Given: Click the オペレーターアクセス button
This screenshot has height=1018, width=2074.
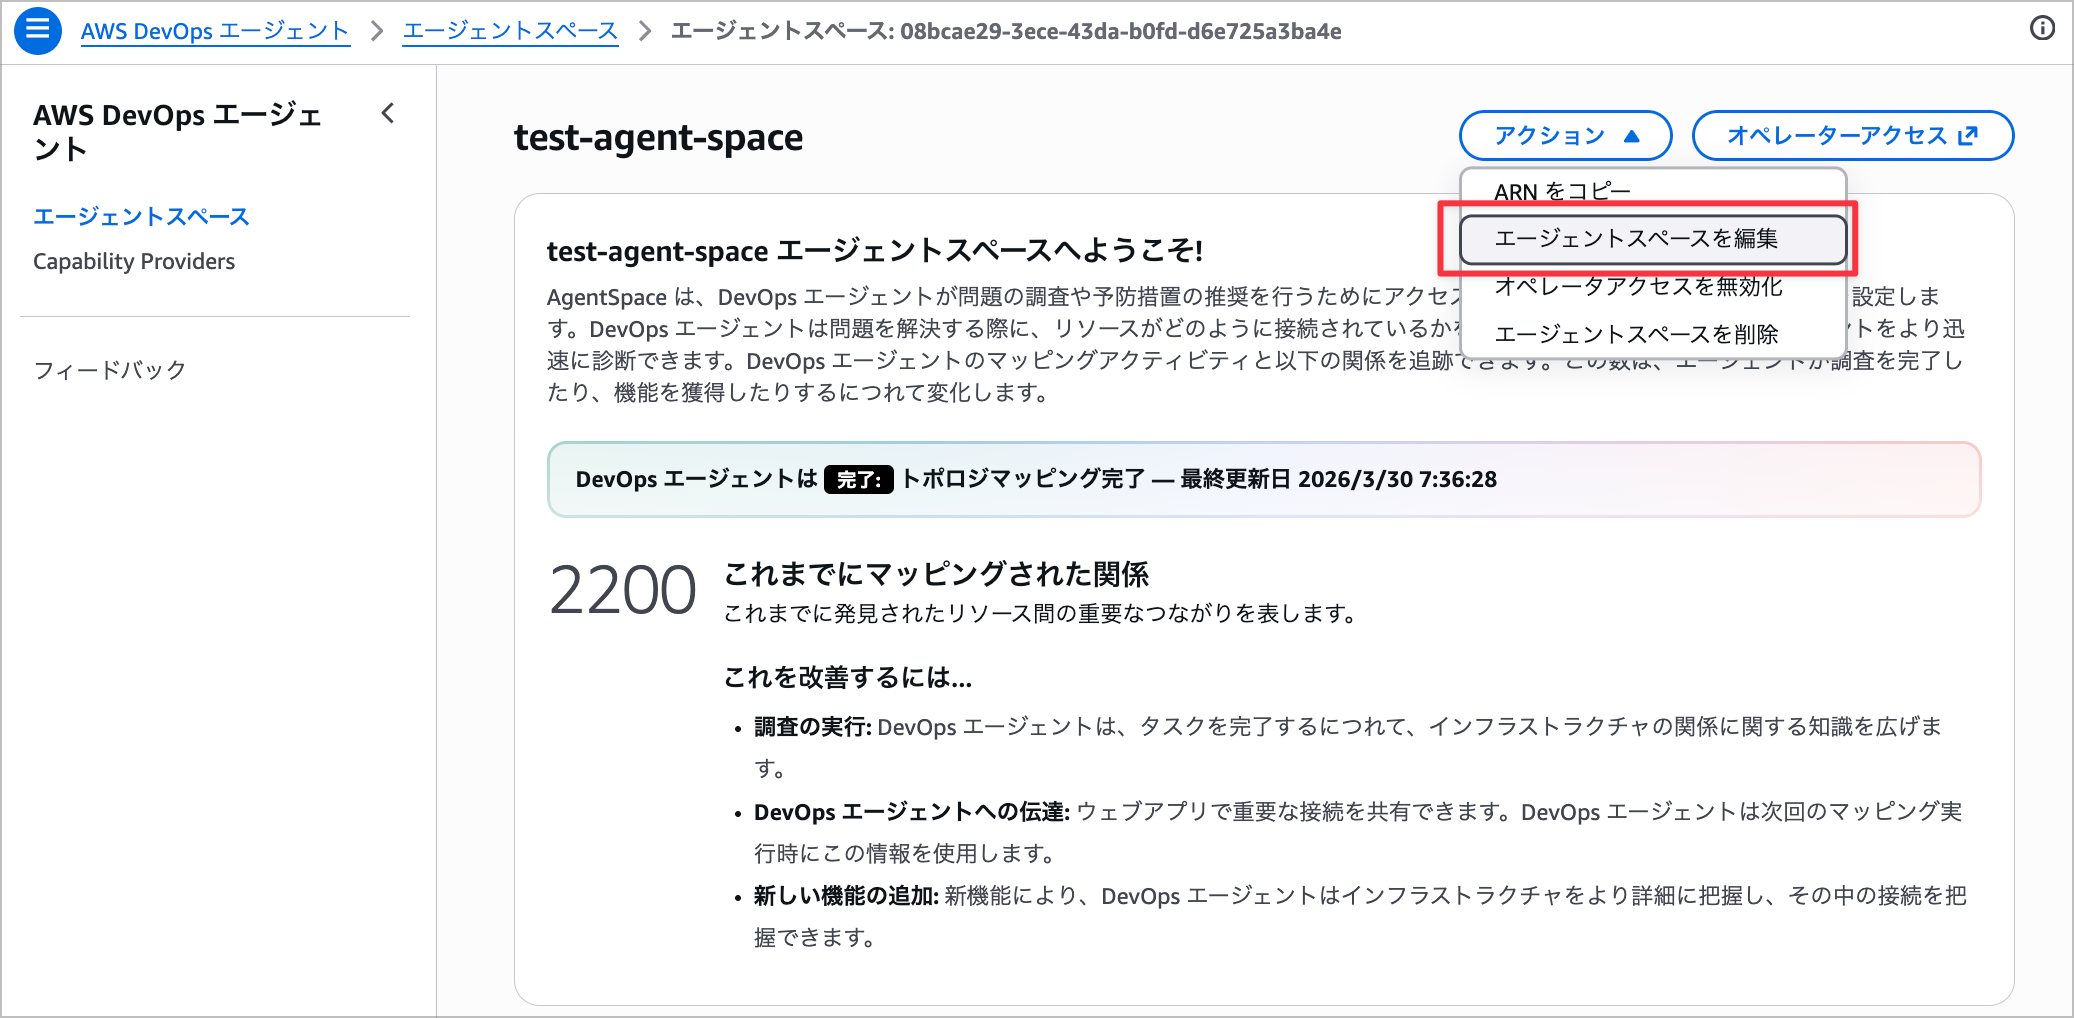Looking at the screenshot, I should click(1853, 135).
